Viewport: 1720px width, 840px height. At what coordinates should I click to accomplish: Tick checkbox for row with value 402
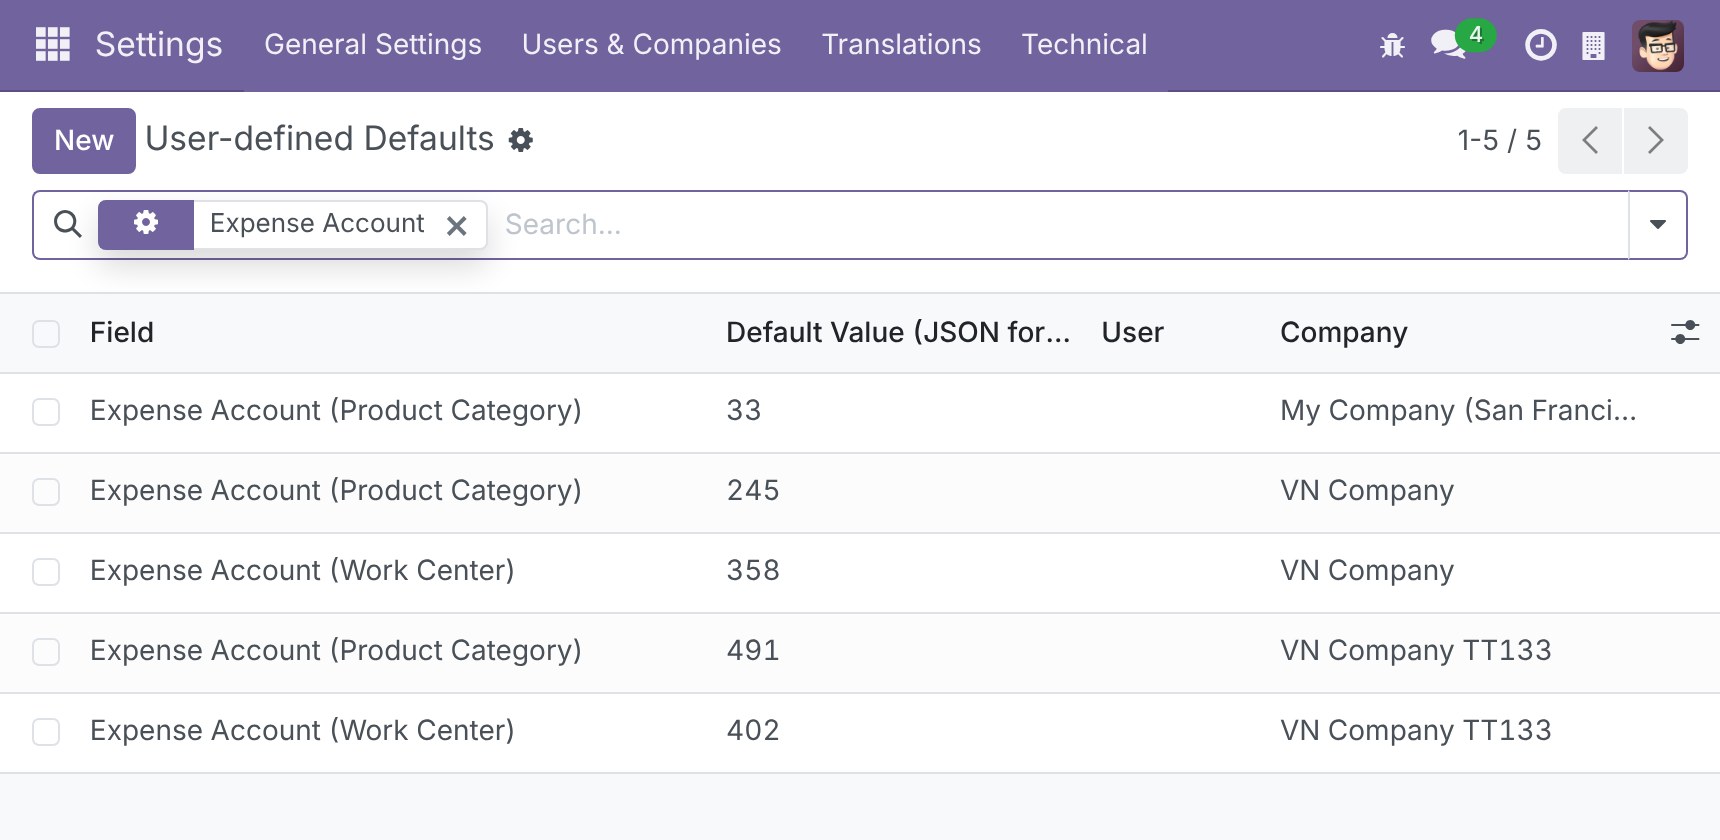point(46,732)
